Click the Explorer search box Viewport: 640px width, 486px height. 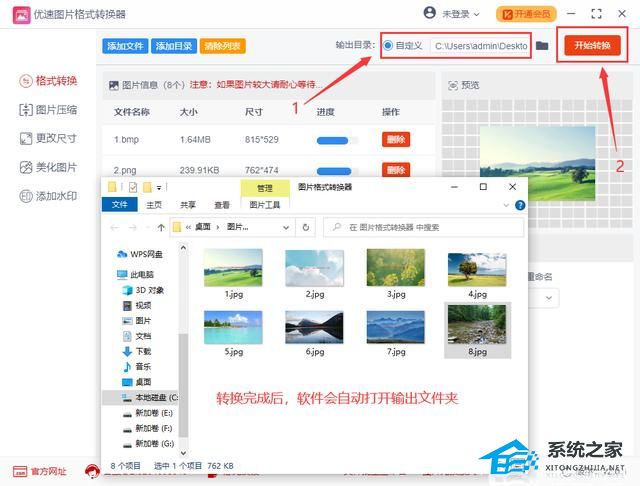pos(423,227)
